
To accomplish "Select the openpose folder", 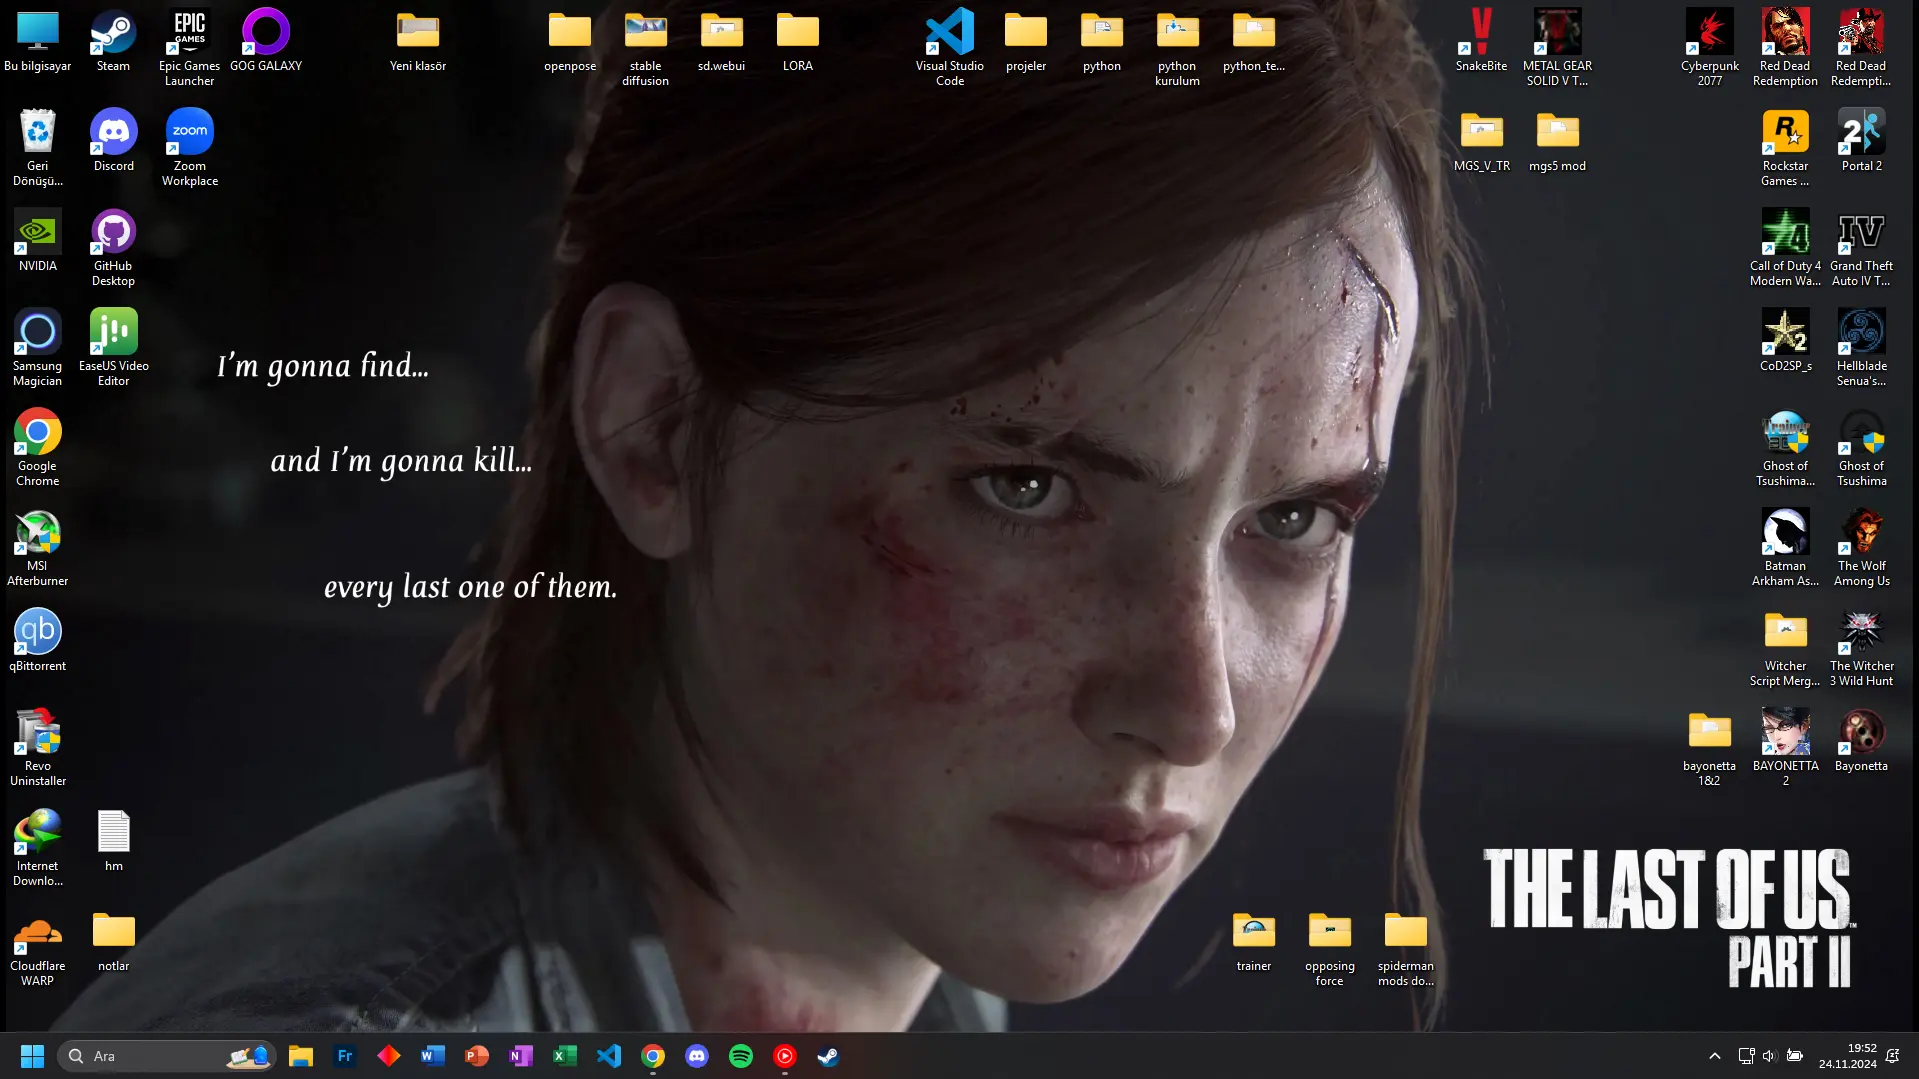I will 569,41.
